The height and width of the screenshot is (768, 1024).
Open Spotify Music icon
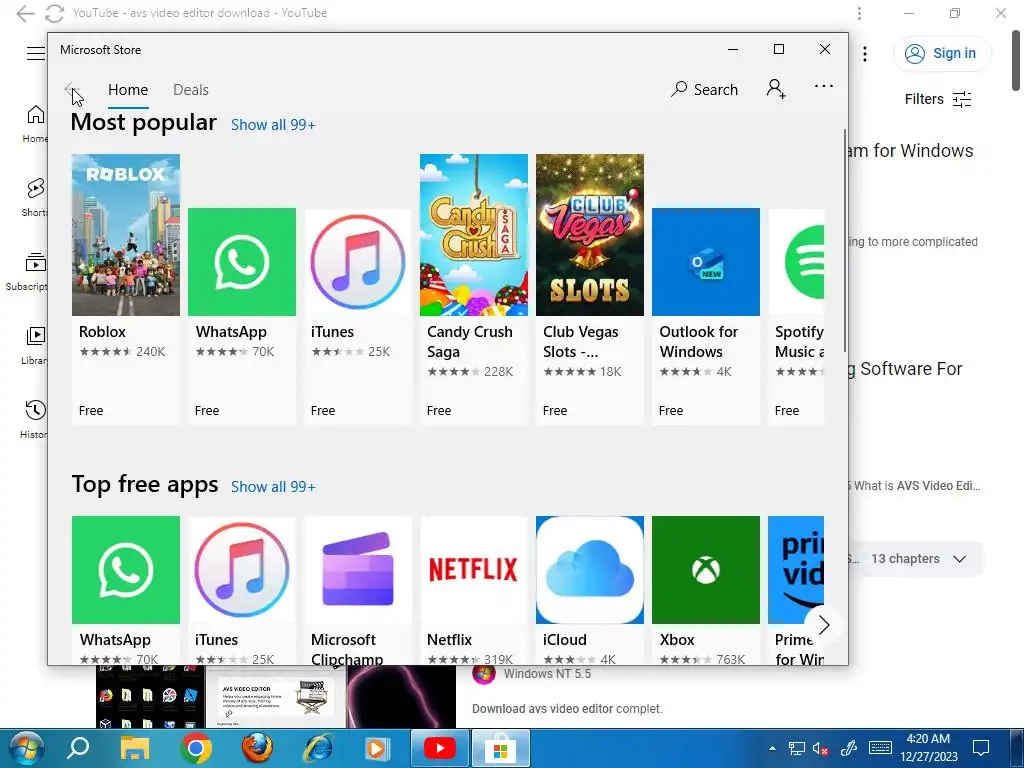click(x=796, y=262)
